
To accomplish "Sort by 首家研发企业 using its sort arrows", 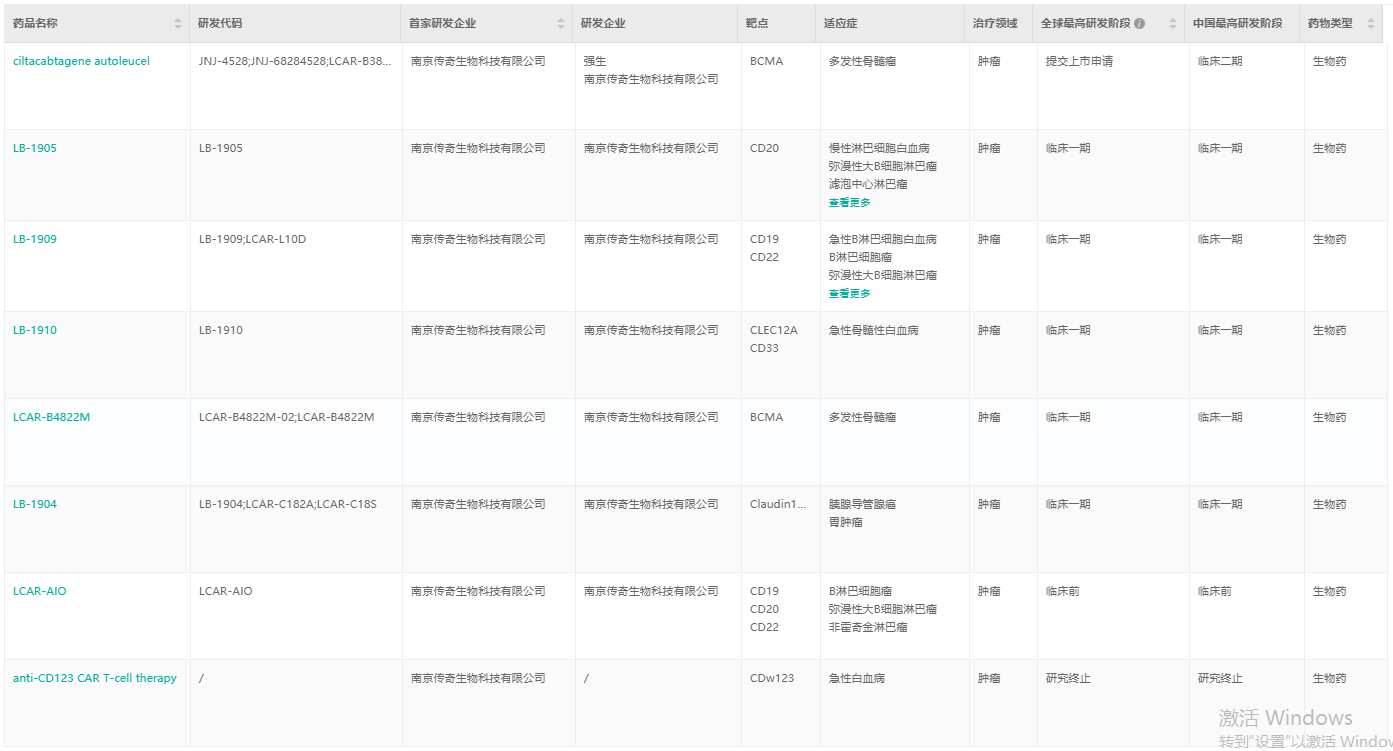I will pos(561,23).
